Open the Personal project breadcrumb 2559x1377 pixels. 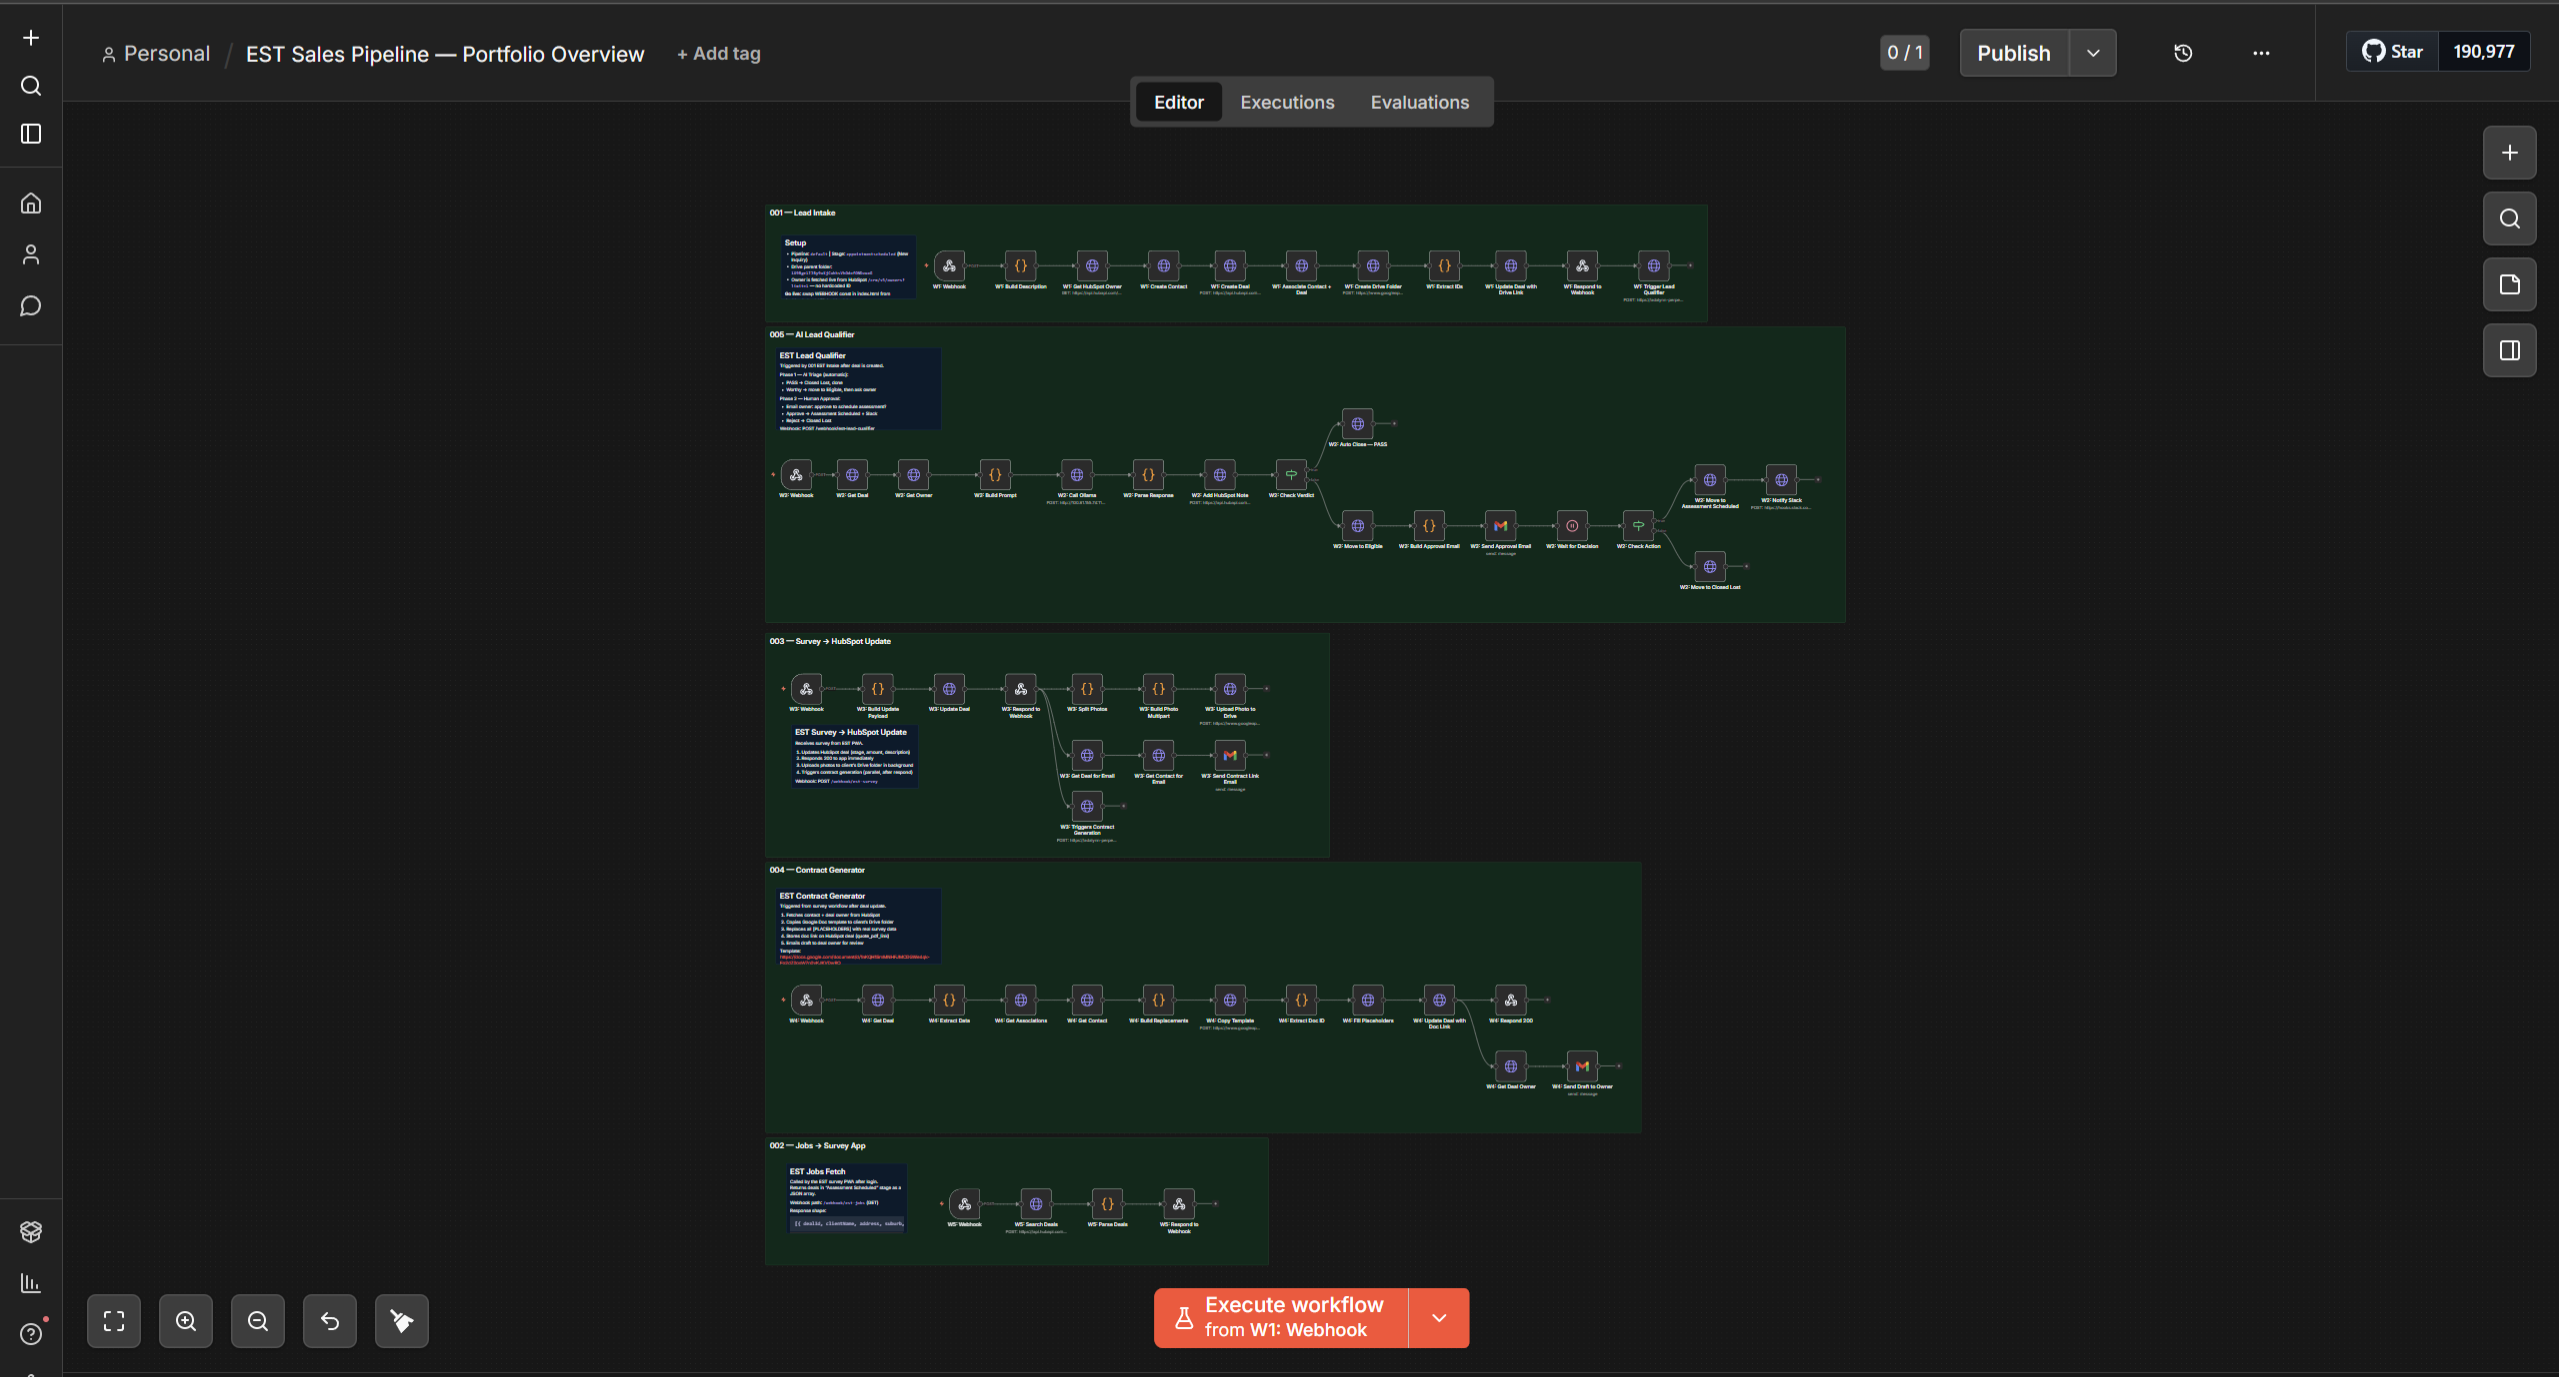pyautogui.click(x=156, y=54)
